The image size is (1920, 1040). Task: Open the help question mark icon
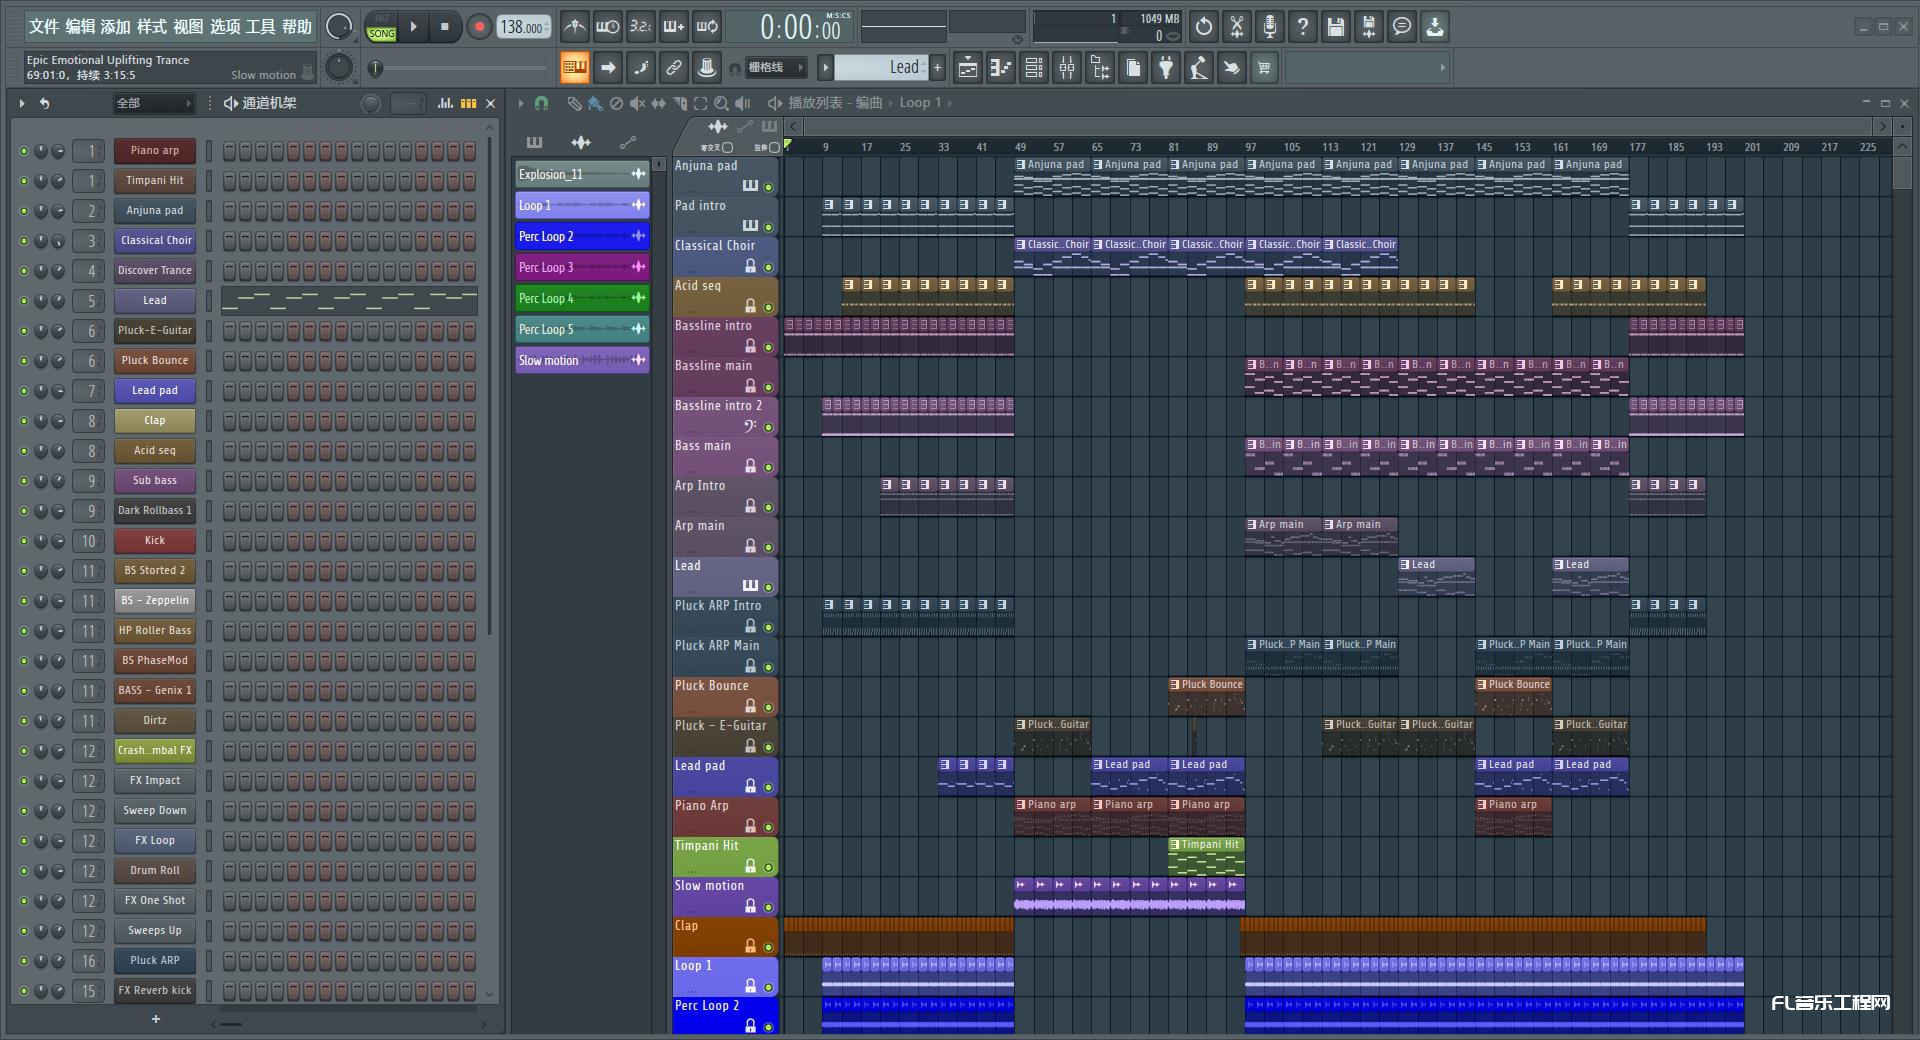tap(1303, 27)
